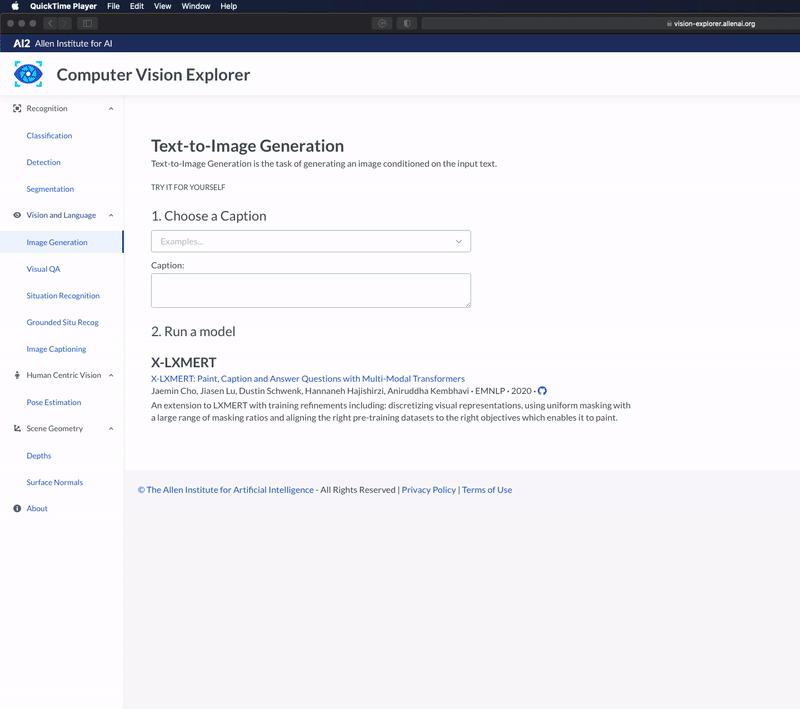Screen dimensions: 800x709
Task: Click the Computer Vision Explorer eye logo
Action: pos(28,74)
